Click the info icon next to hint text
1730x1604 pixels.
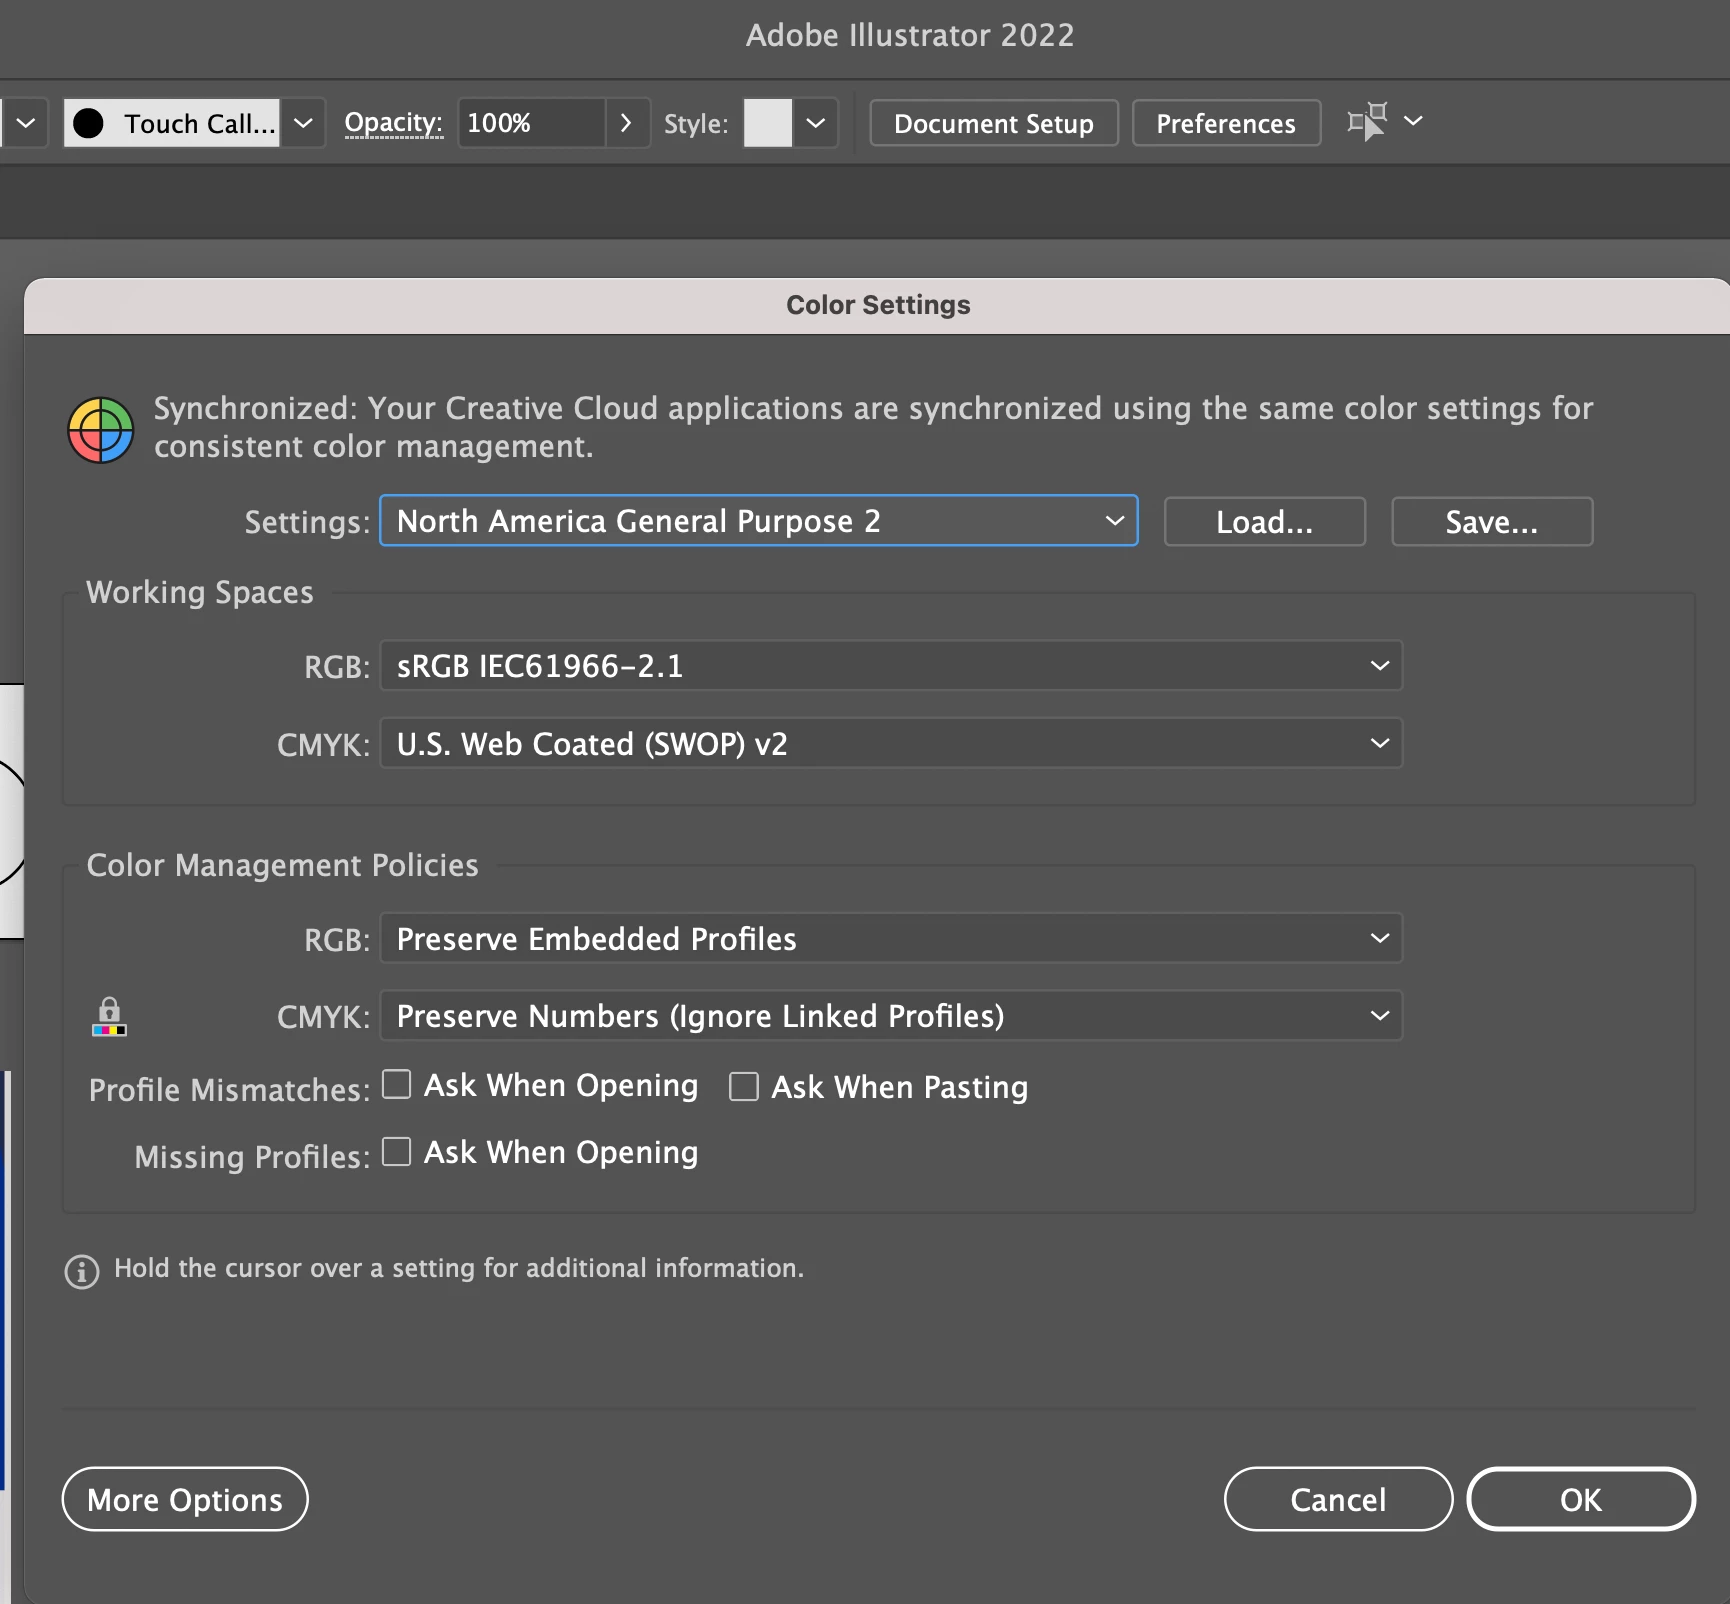click(82, 1271)
